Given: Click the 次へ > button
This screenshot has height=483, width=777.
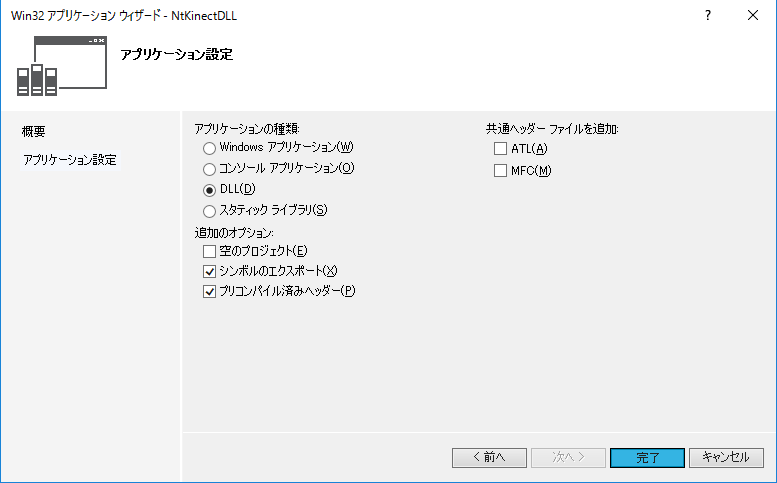Looking at the screenshot, I should [x=567, y=457].
